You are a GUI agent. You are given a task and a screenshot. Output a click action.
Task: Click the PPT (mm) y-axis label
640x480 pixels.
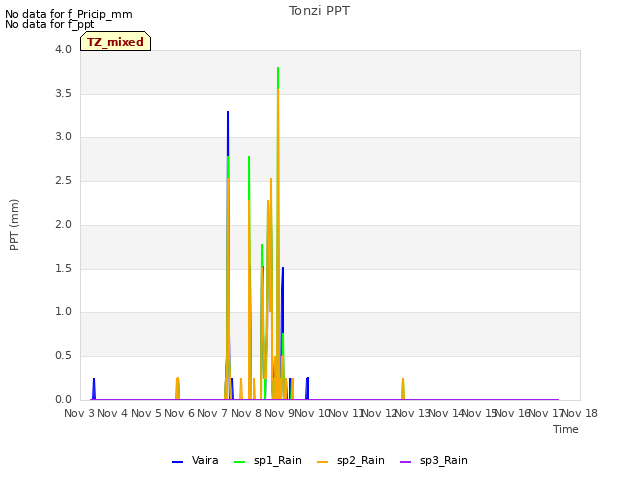click(x=14, y=225)
